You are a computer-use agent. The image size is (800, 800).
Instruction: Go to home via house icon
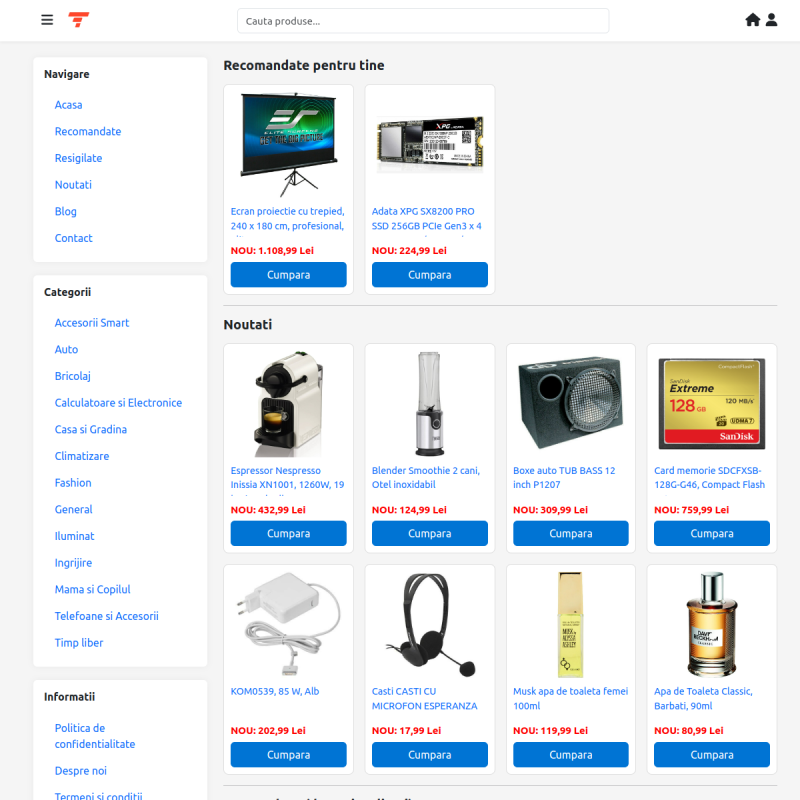(x=753, y=20)
